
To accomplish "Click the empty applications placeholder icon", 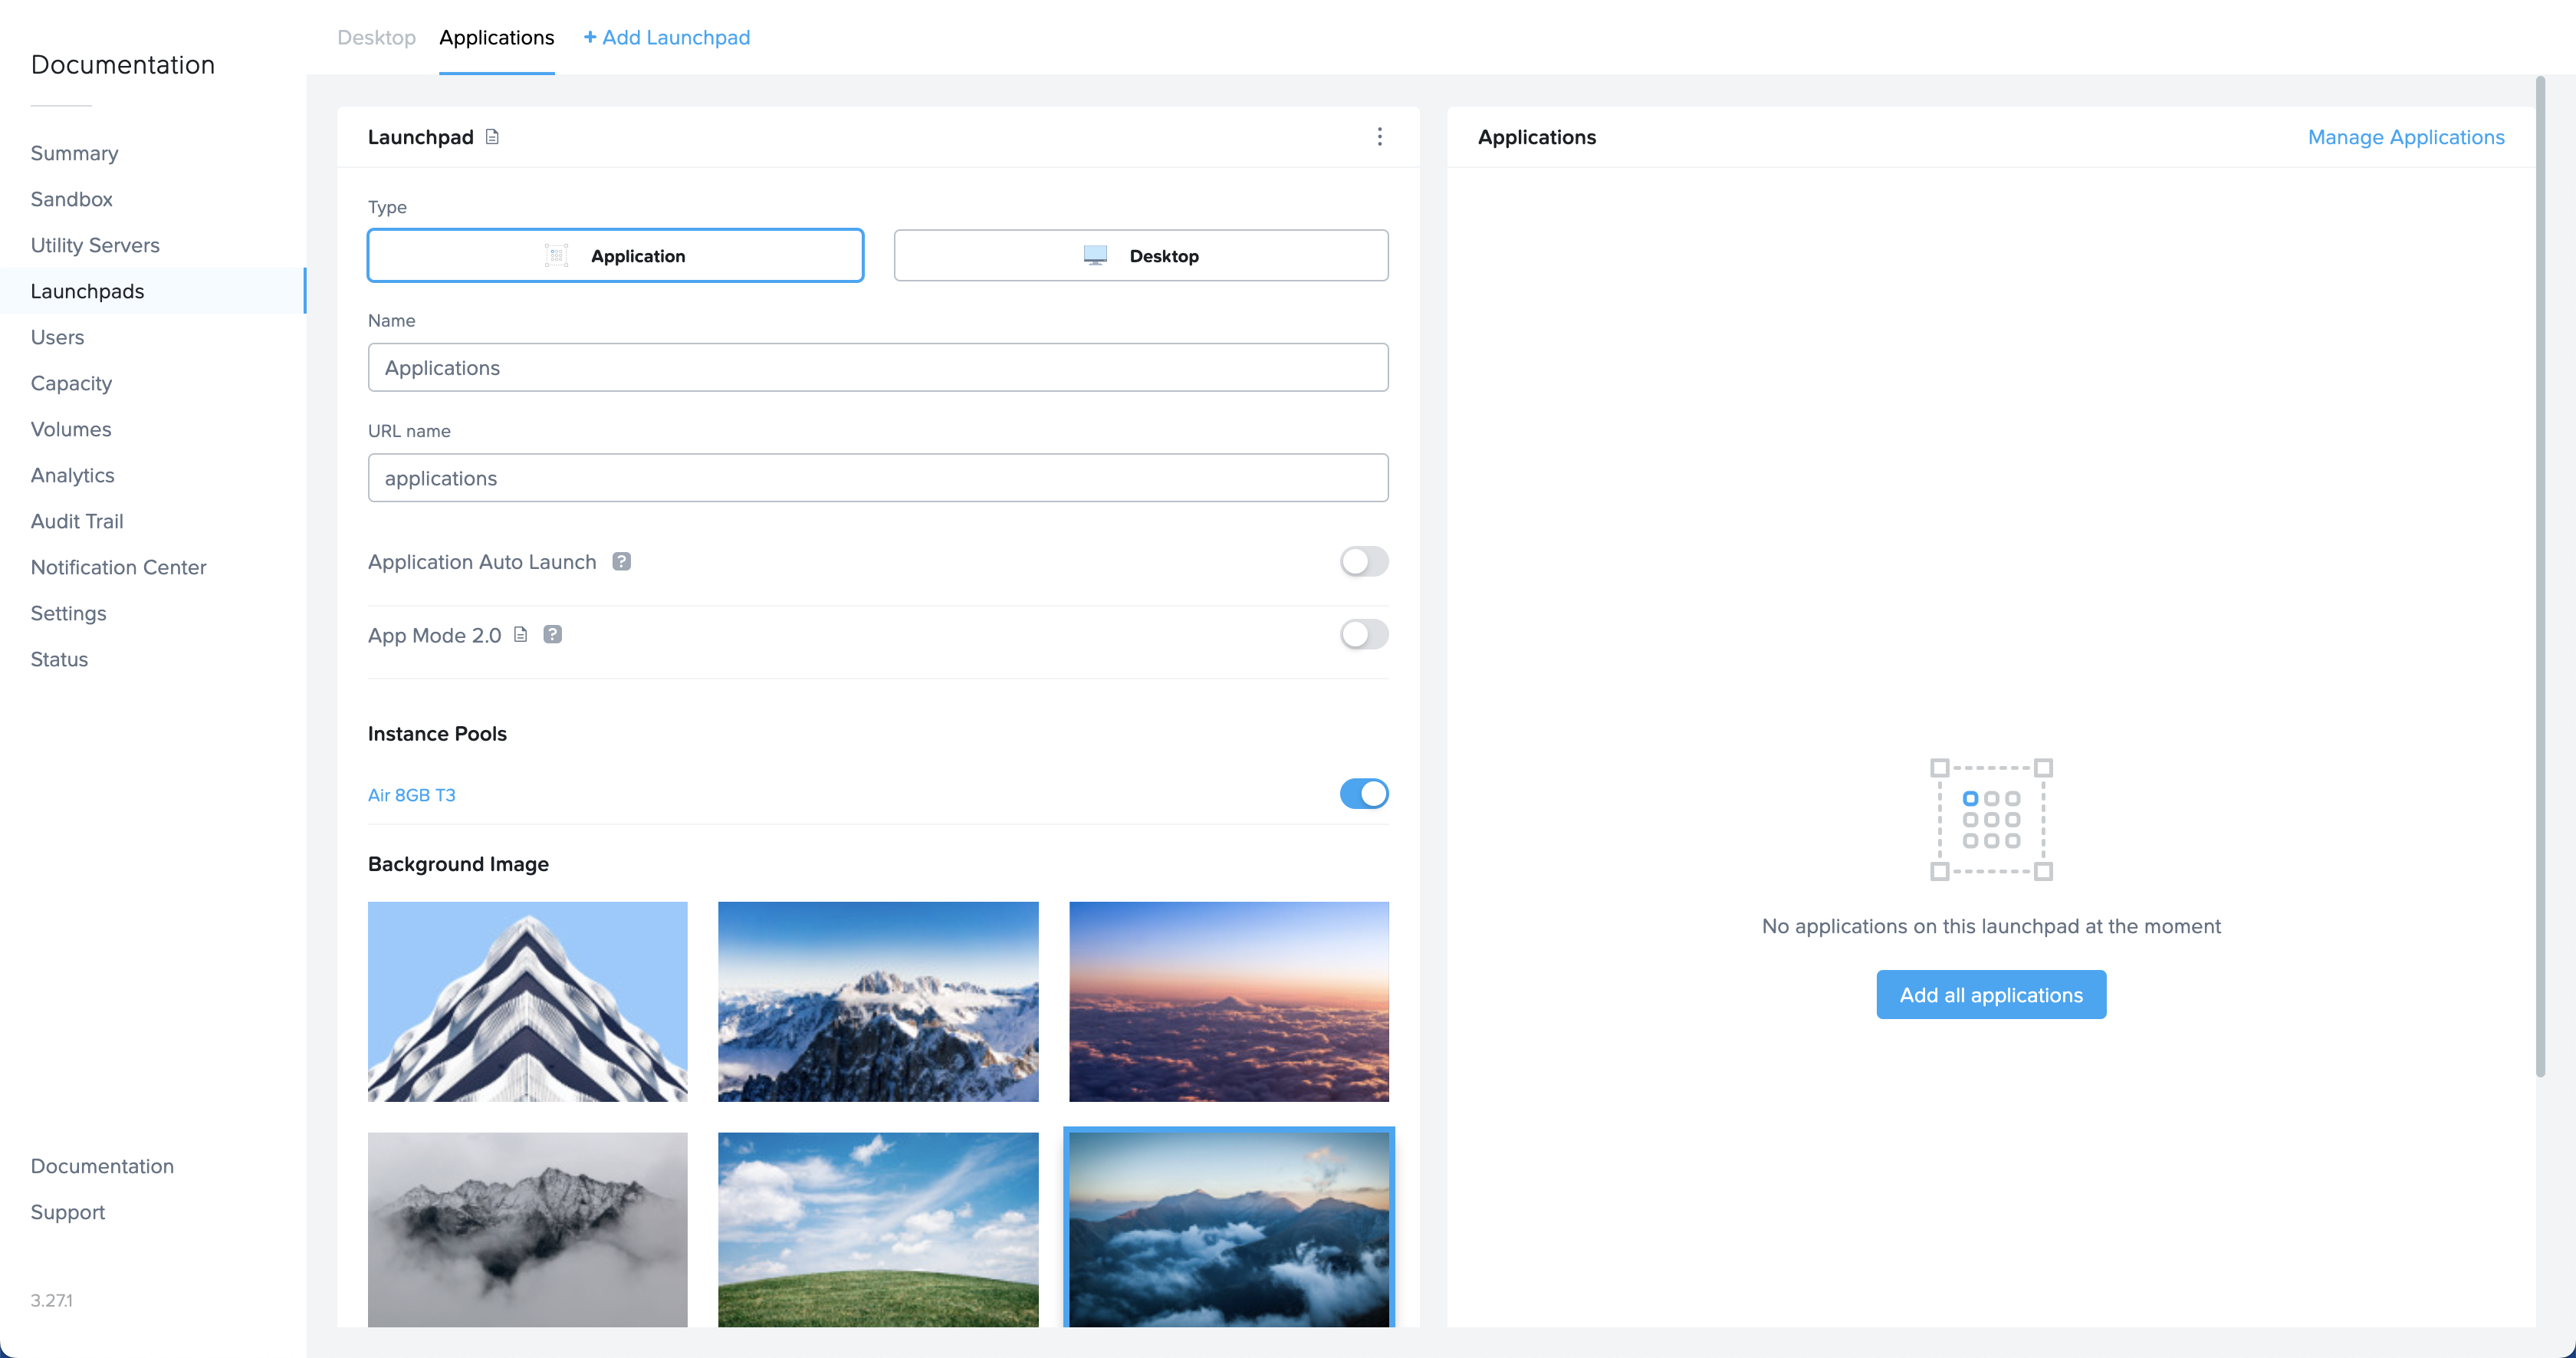I will tap(1990, 820).
